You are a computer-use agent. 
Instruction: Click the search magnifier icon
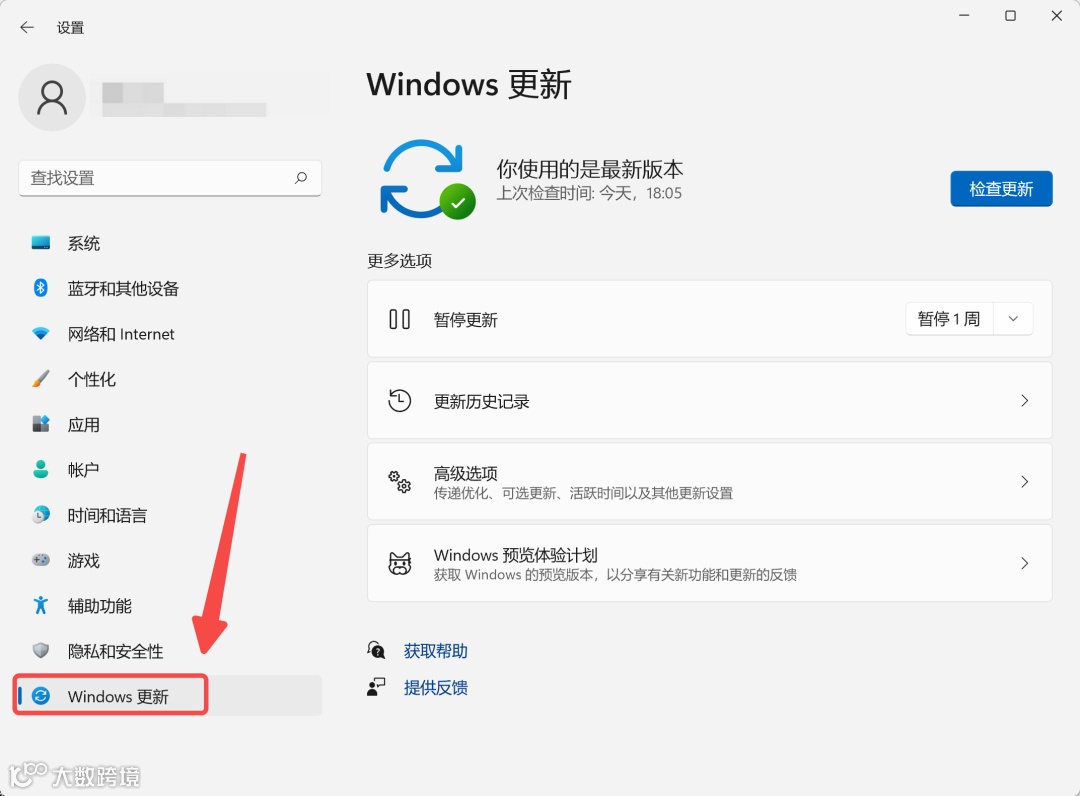click(x=301, y=178)
